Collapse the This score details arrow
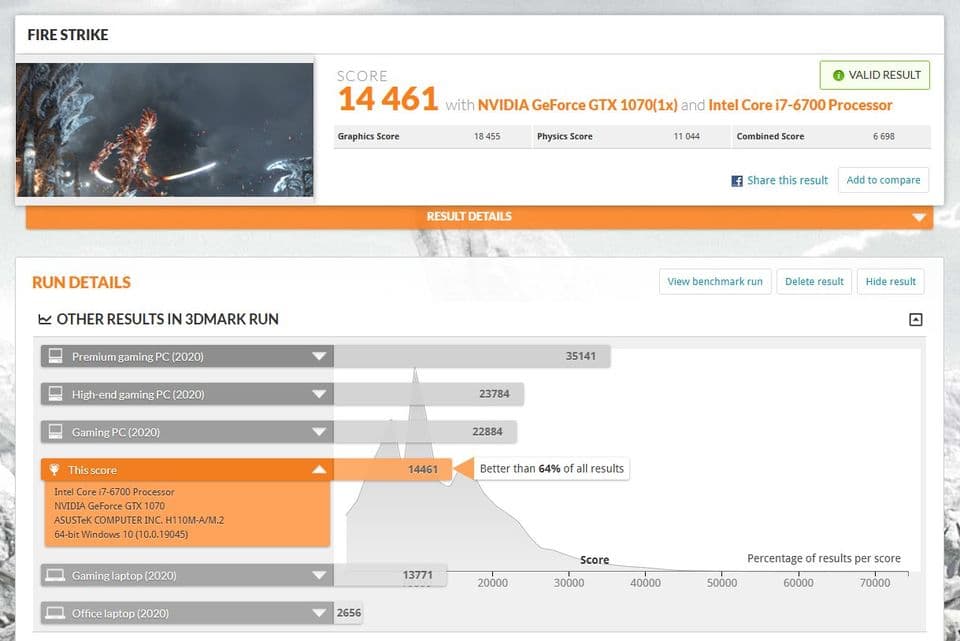Image resolution: width=960 pixels, height=641 pixels. [319, 470]
